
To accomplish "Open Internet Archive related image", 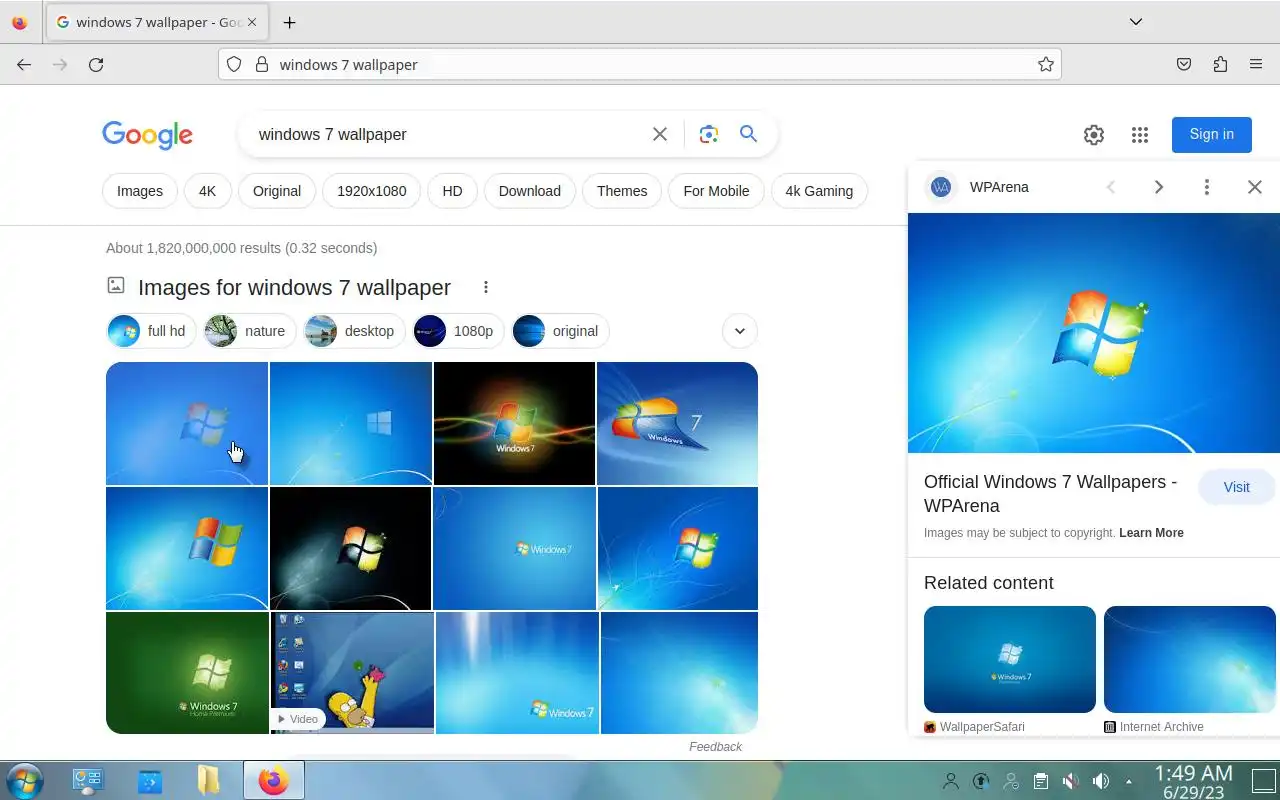I will (x=1190, y=659).
